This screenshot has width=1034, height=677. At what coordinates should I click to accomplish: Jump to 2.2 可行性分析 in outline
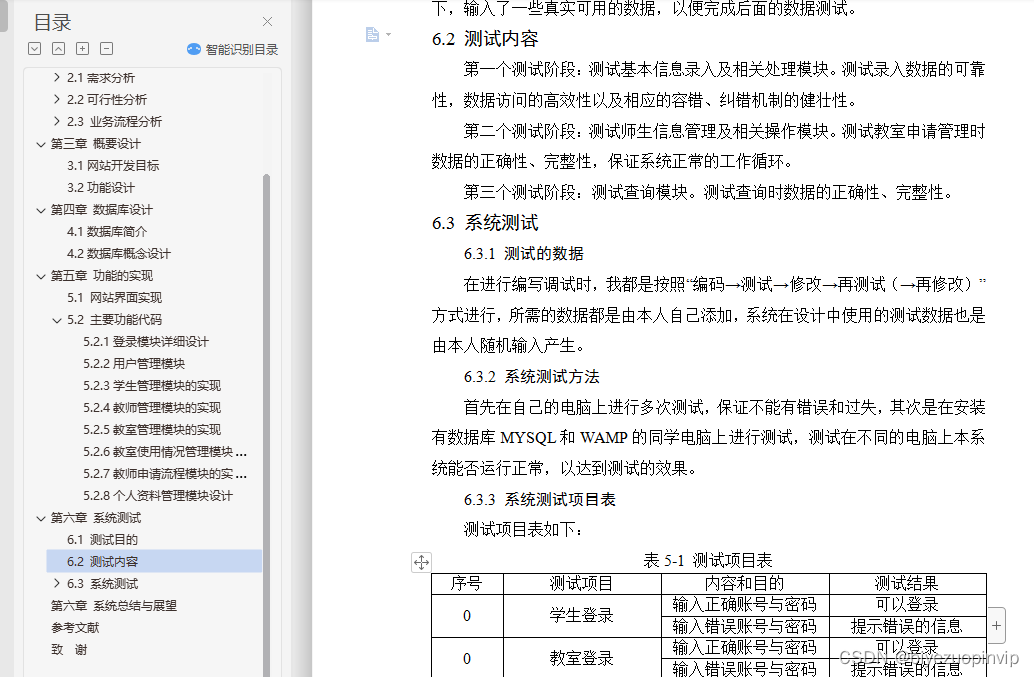pos(107,100)
